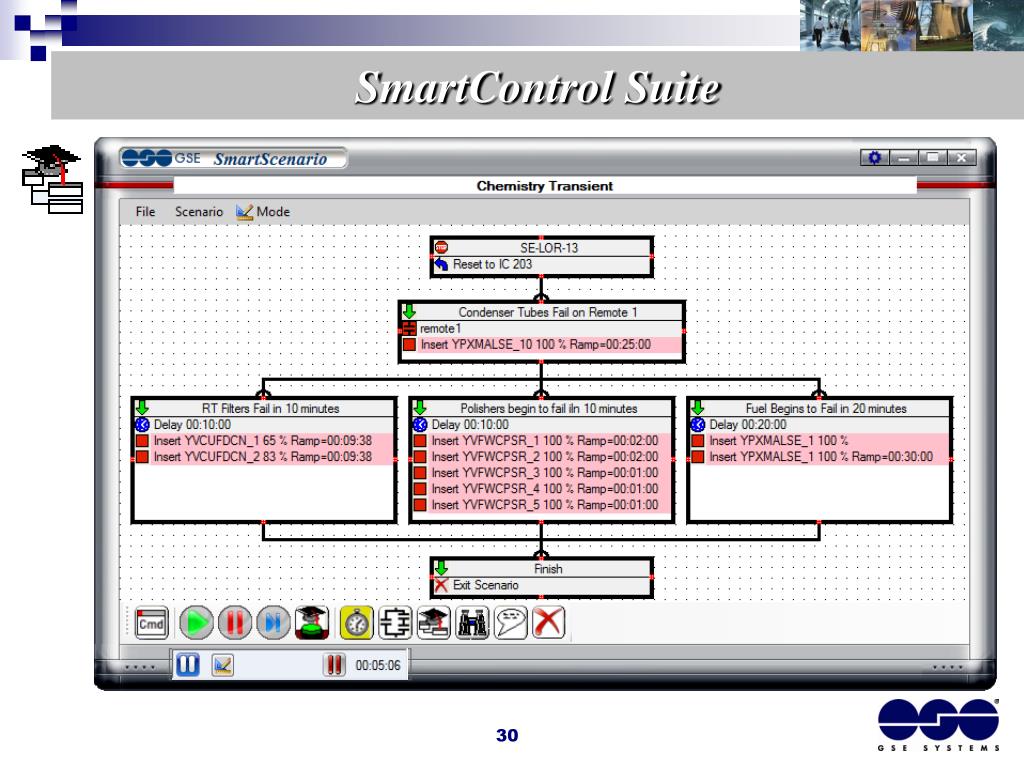Click the red pause indicator beside the timer
The image size is (1024, 768).
coord(334,665)
